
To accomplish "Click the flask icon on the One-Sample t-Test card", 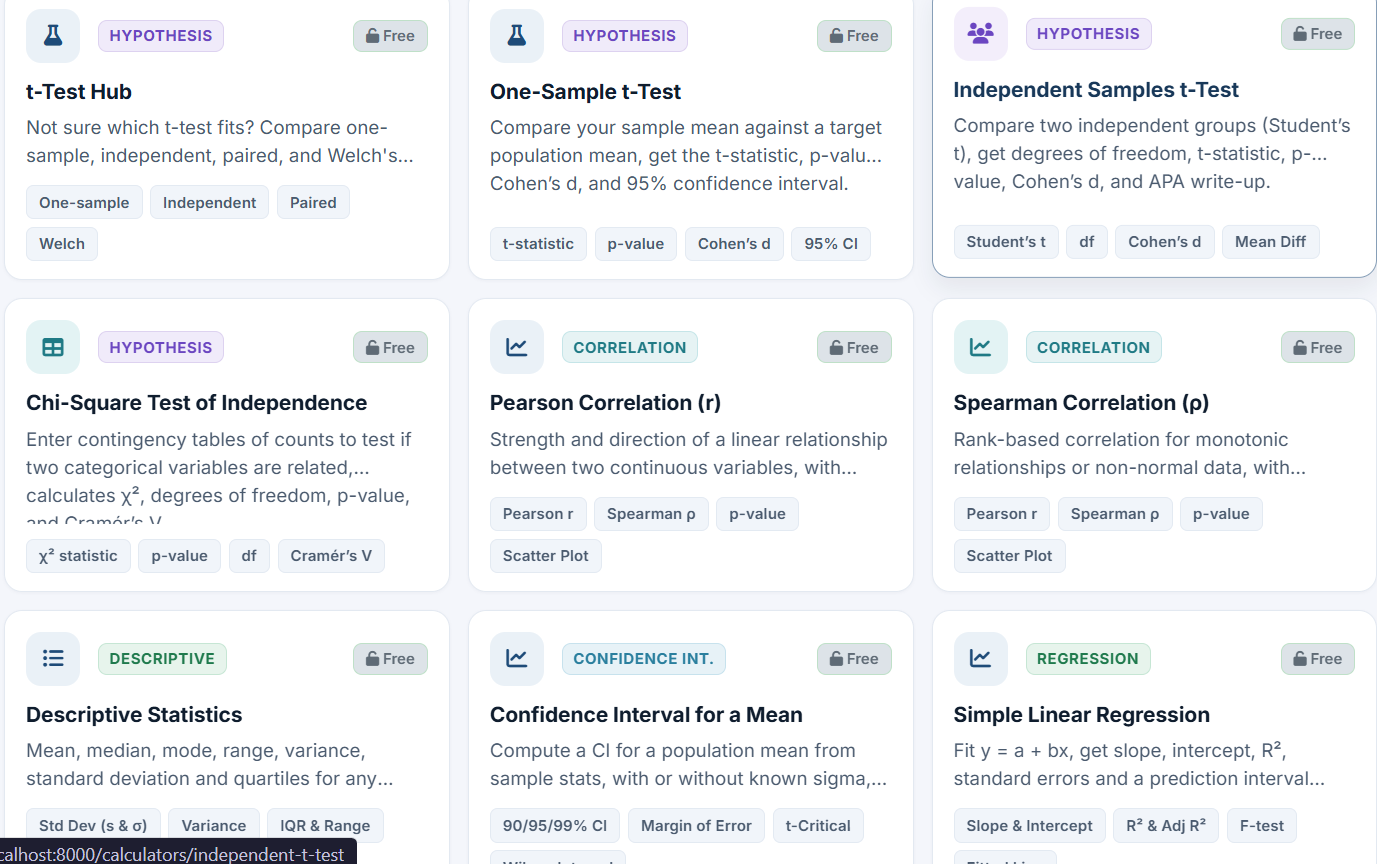I will (x=517, y=36).
